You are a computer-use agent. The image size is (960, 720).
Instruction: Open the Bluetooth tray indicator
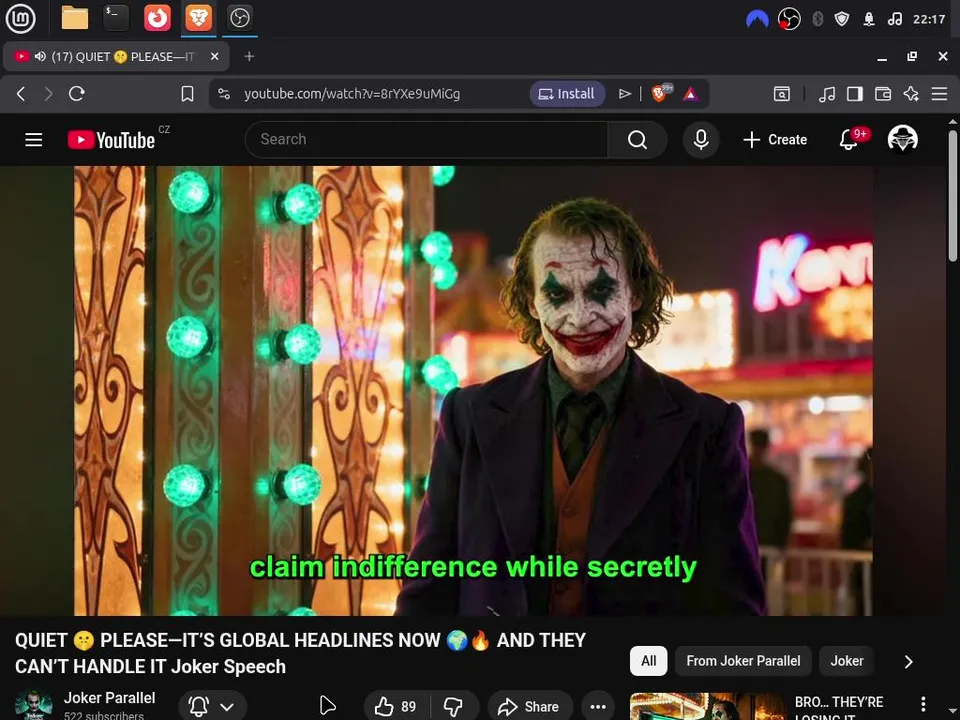[817, 20]
